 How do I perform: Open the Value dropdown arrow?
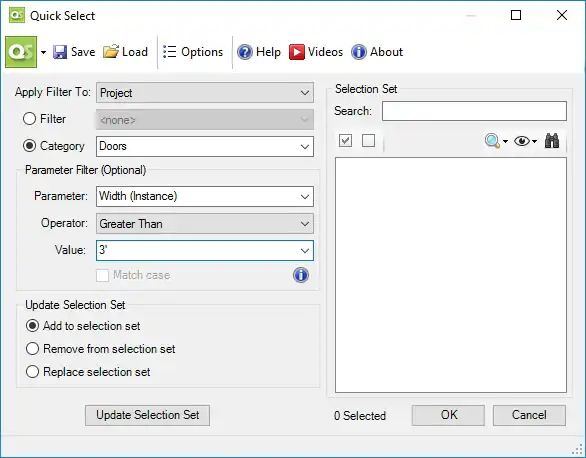click(x=305, y=250)
